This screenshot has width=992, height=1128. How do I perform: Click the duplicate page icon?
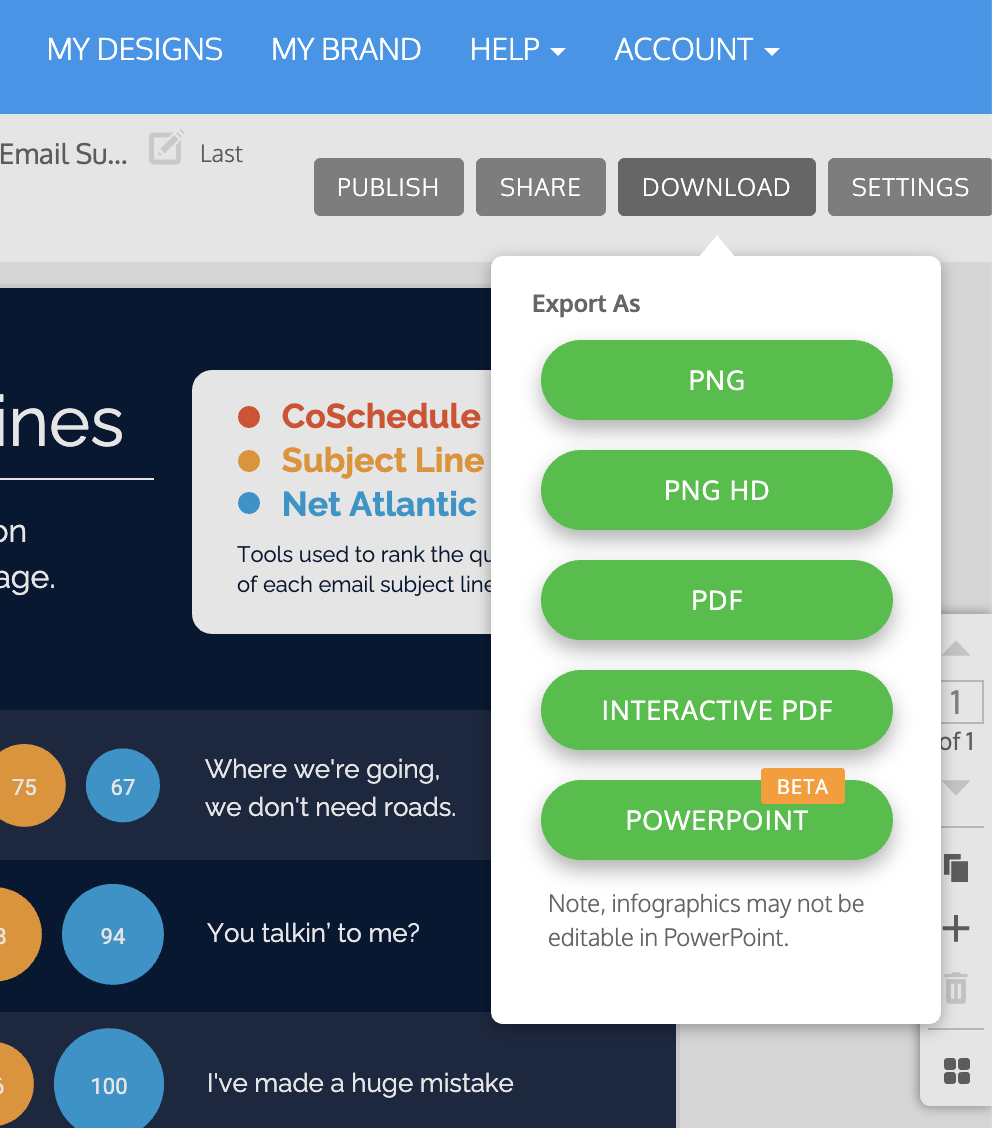pos(956,867)
